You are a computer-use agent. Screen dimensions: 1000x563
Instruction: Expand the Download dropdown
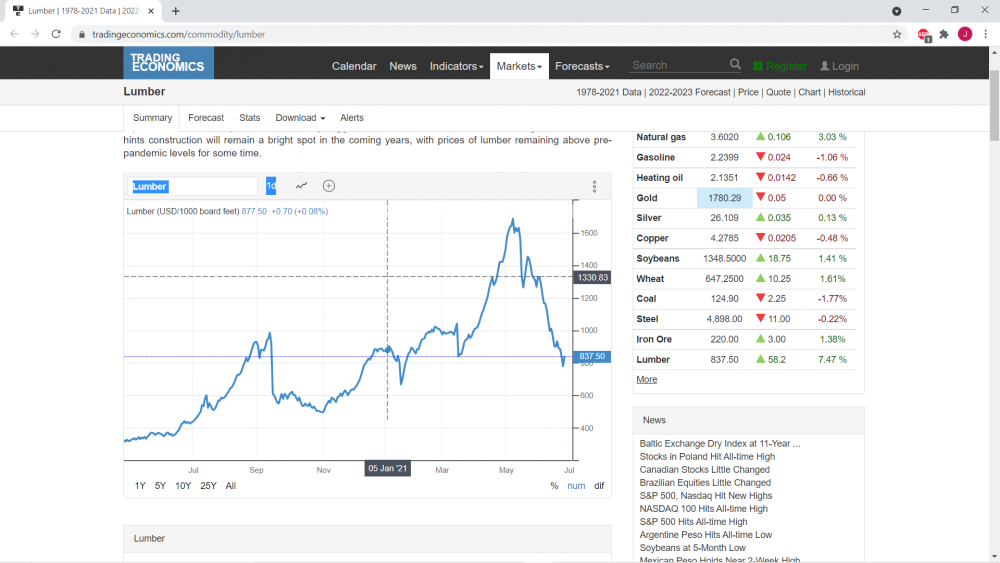pos(300,118)
